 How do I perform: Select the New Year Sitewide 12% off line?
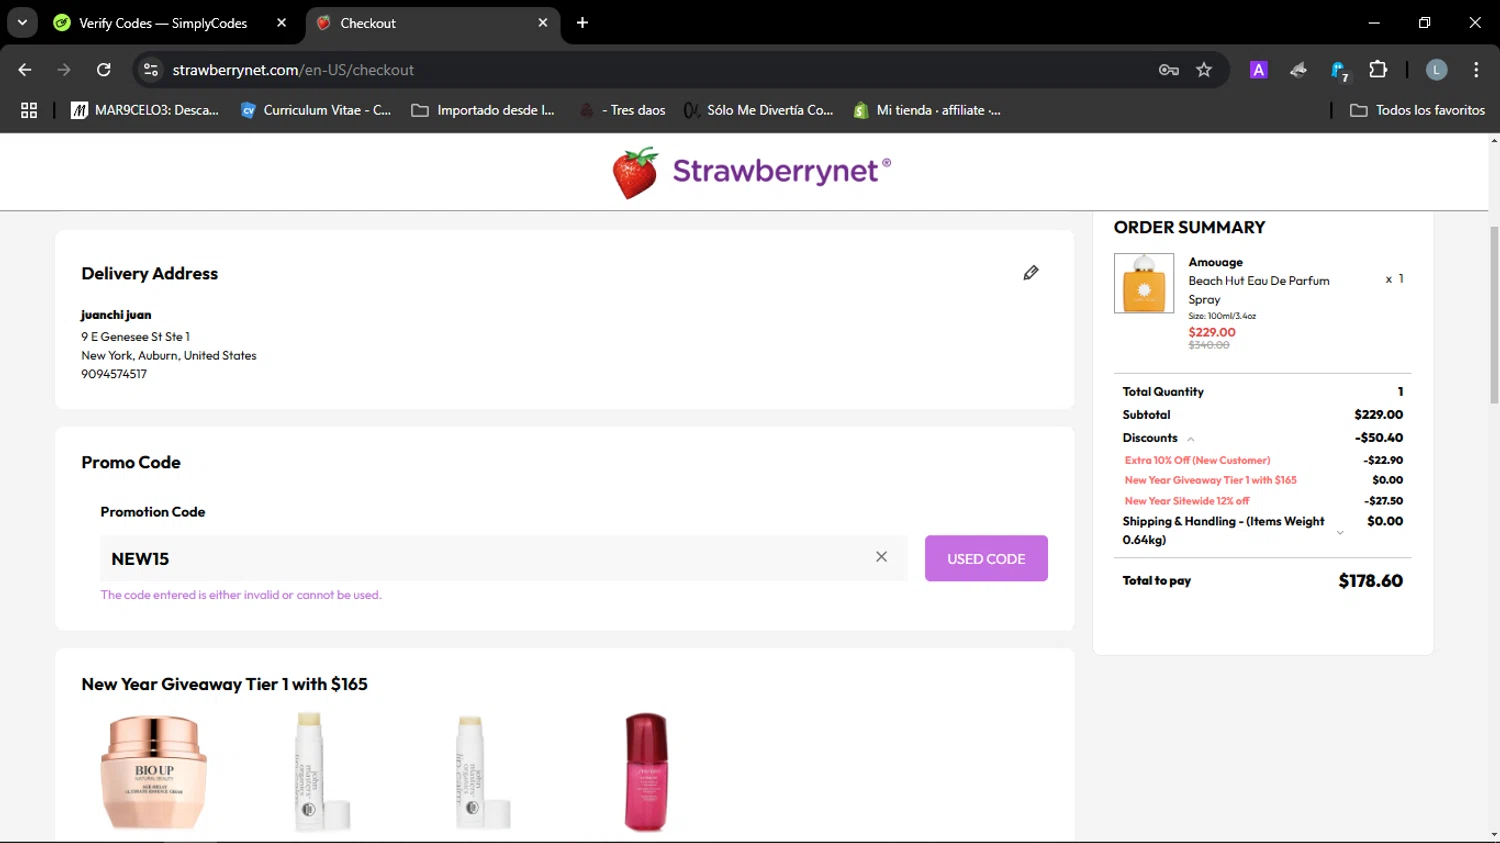[x=1187, y=501]
